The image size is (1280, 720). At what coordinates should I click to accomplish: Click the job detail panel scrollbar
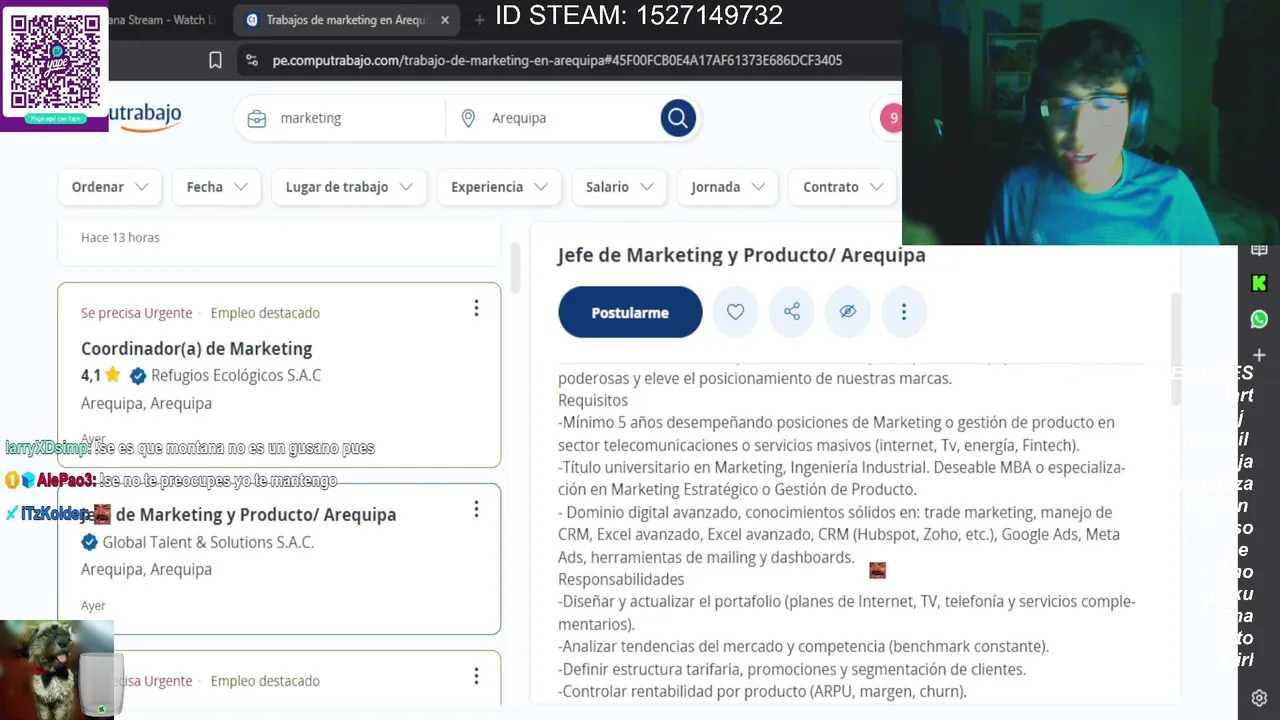pos(1176,350)
